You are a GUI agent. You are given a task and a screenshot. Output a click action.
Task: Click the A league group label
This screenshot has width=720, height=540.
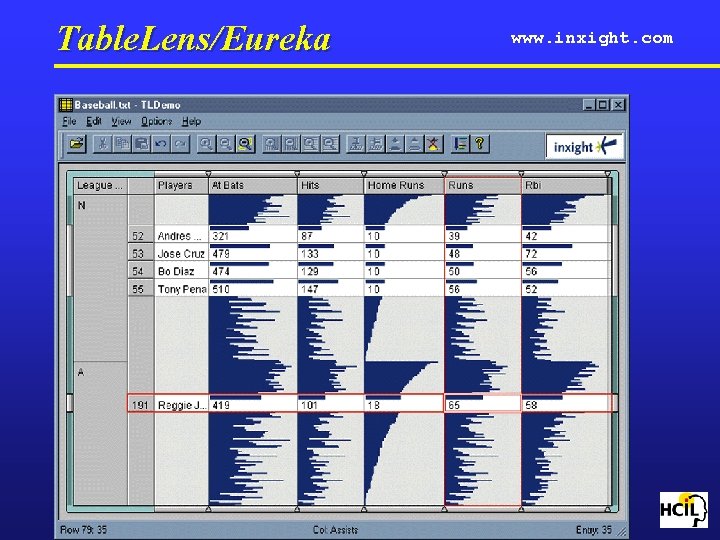click(81, 372)
